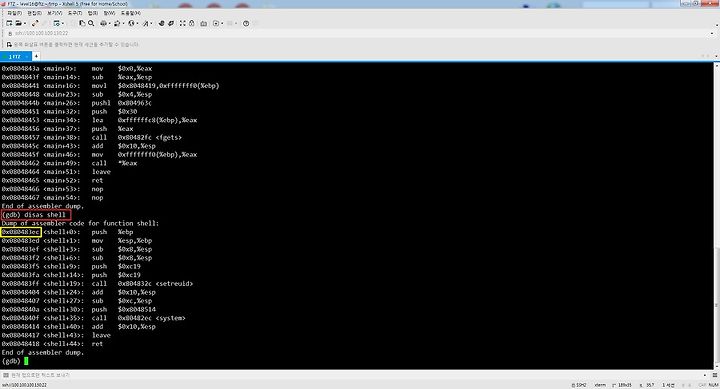Click the address bar lock icon
Screen dimensions: 720x389
[10, 34]
